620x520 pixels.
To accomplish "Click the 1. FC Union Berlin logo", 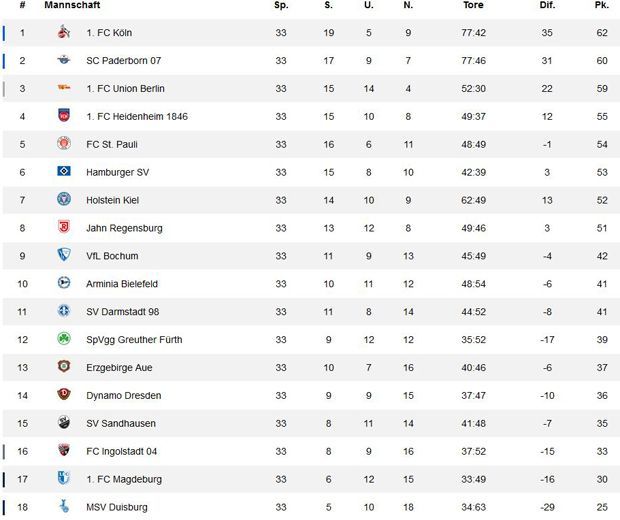I will (63, 89).
